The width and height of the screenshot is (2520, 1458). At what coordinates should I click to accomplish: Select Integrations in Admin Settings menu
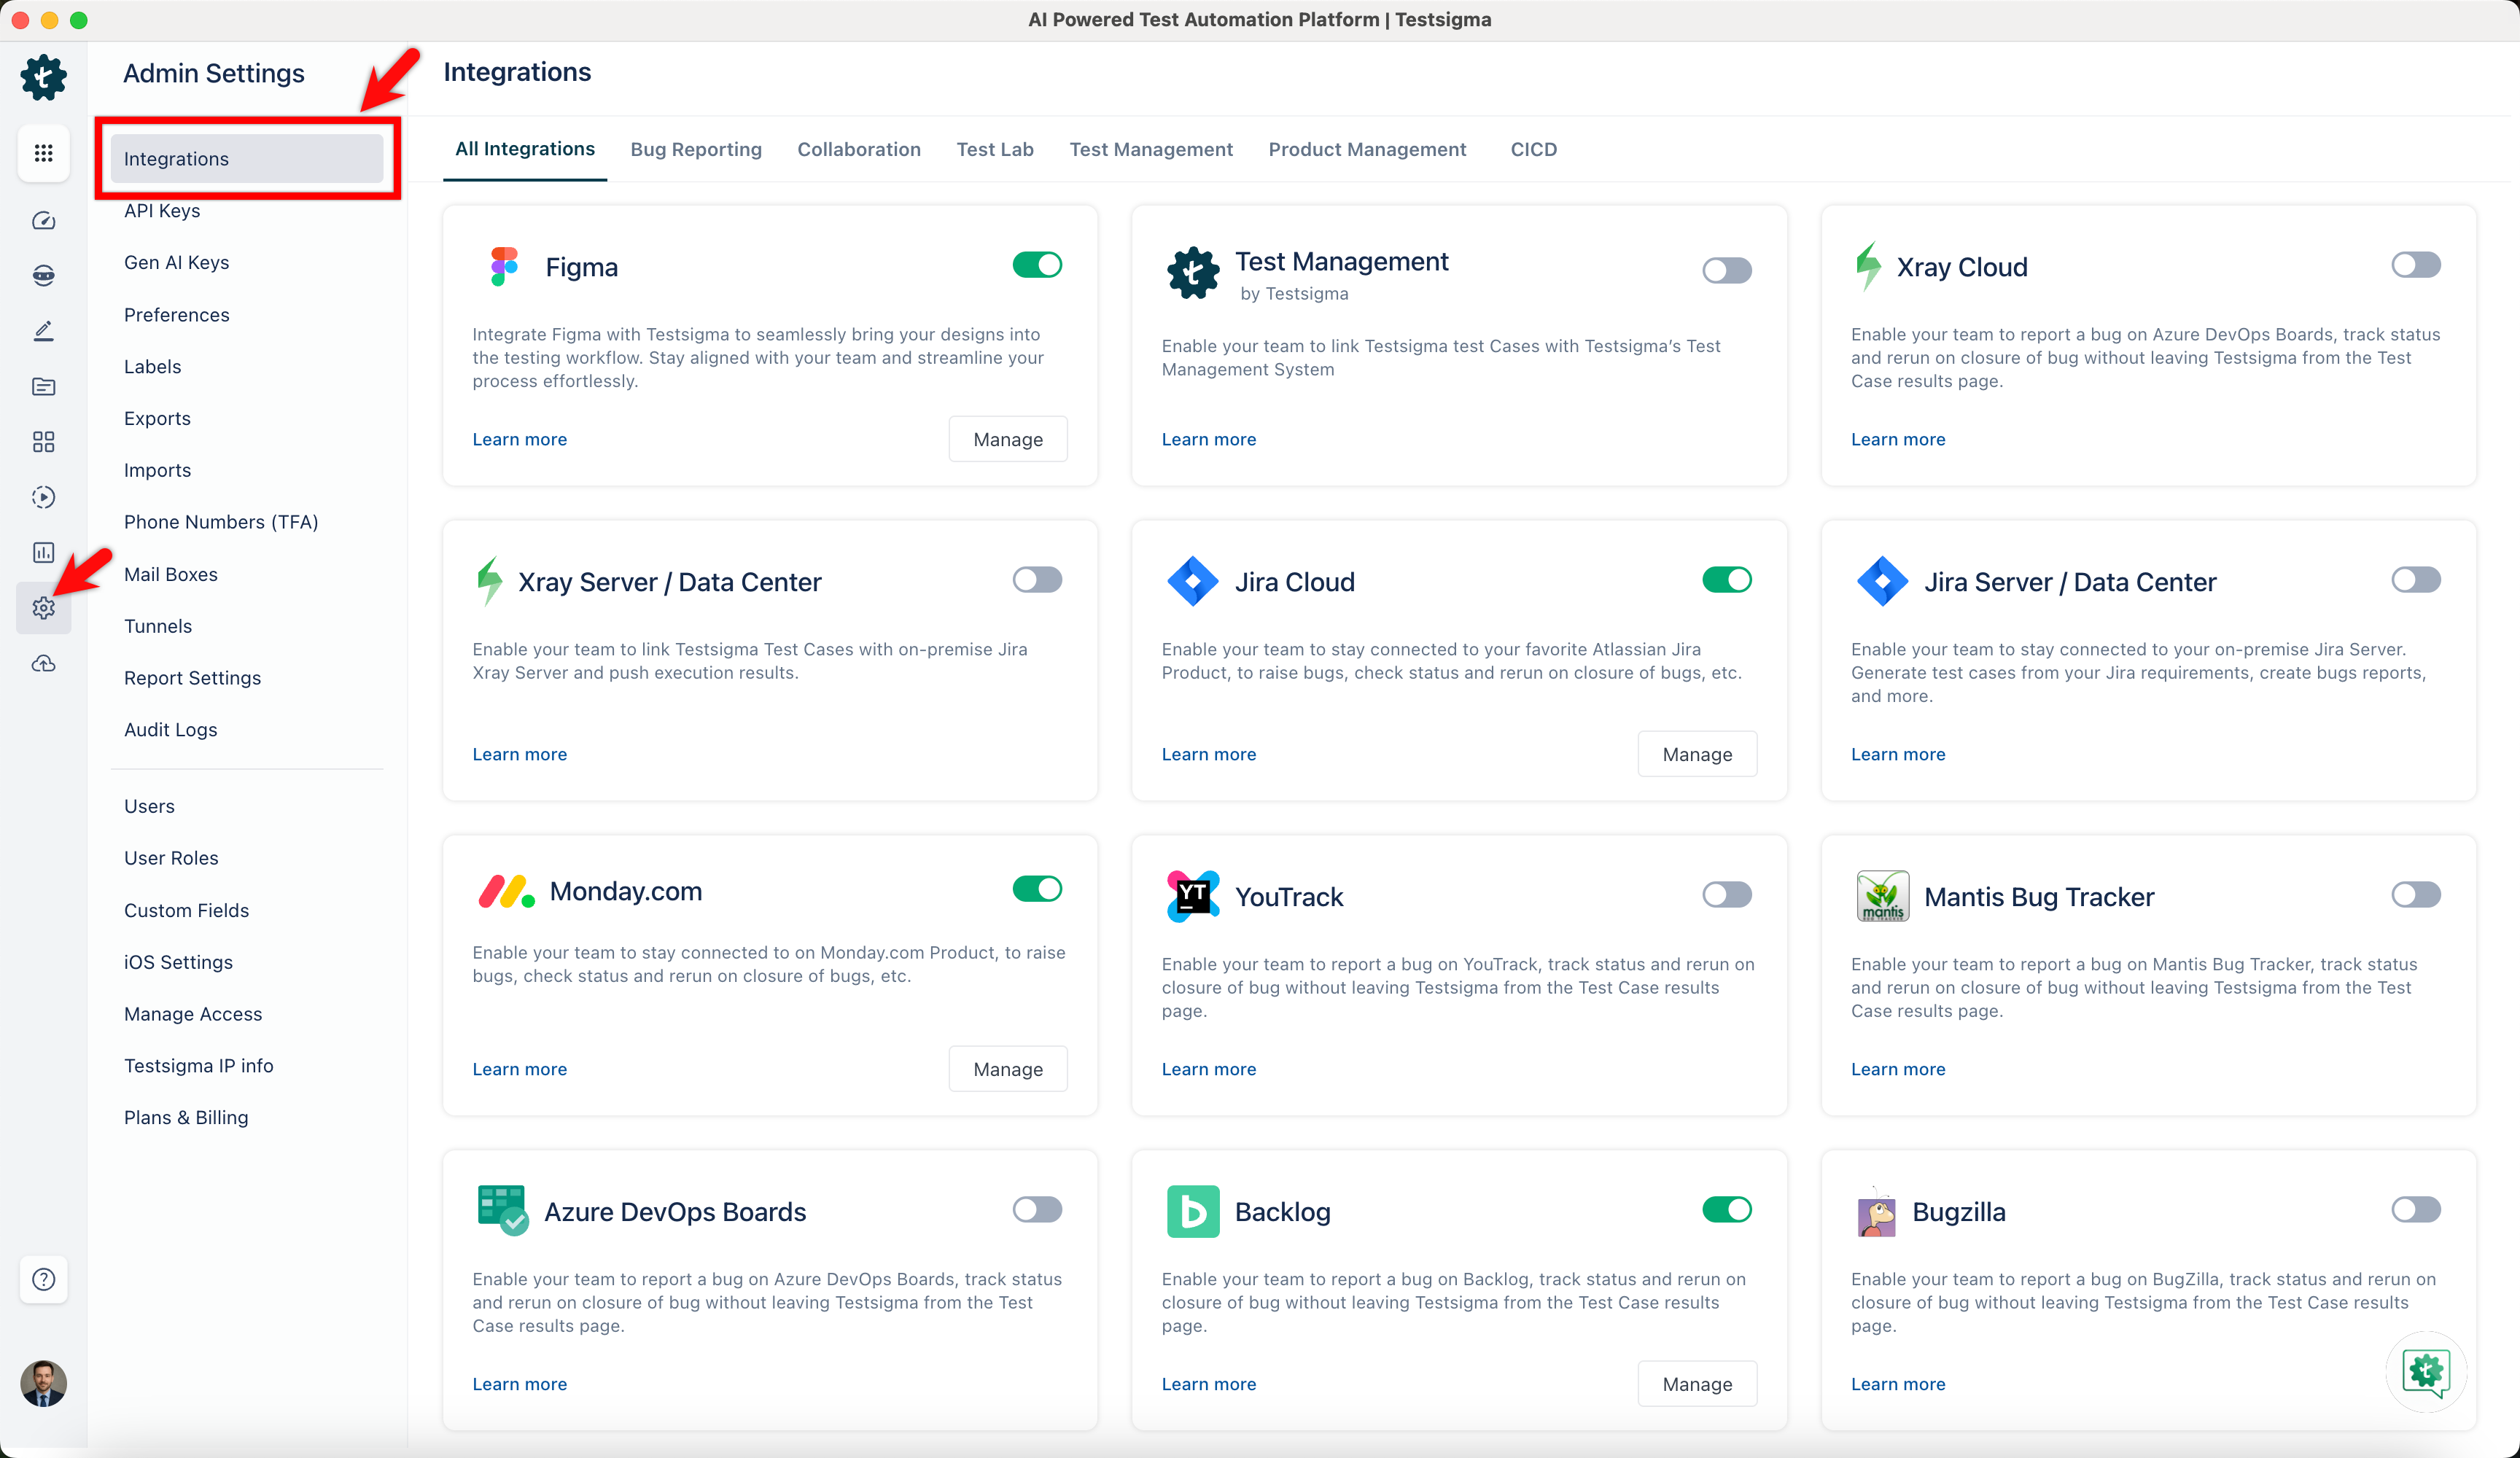(x=247, y=159)
